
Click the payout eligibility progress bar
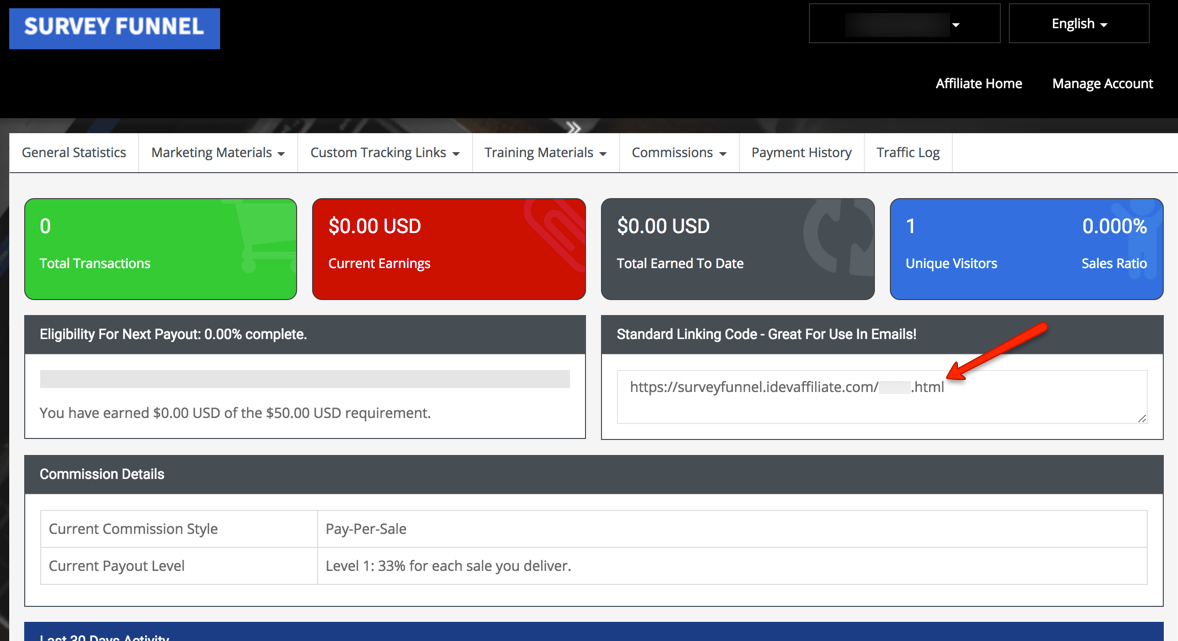point(304,379)
